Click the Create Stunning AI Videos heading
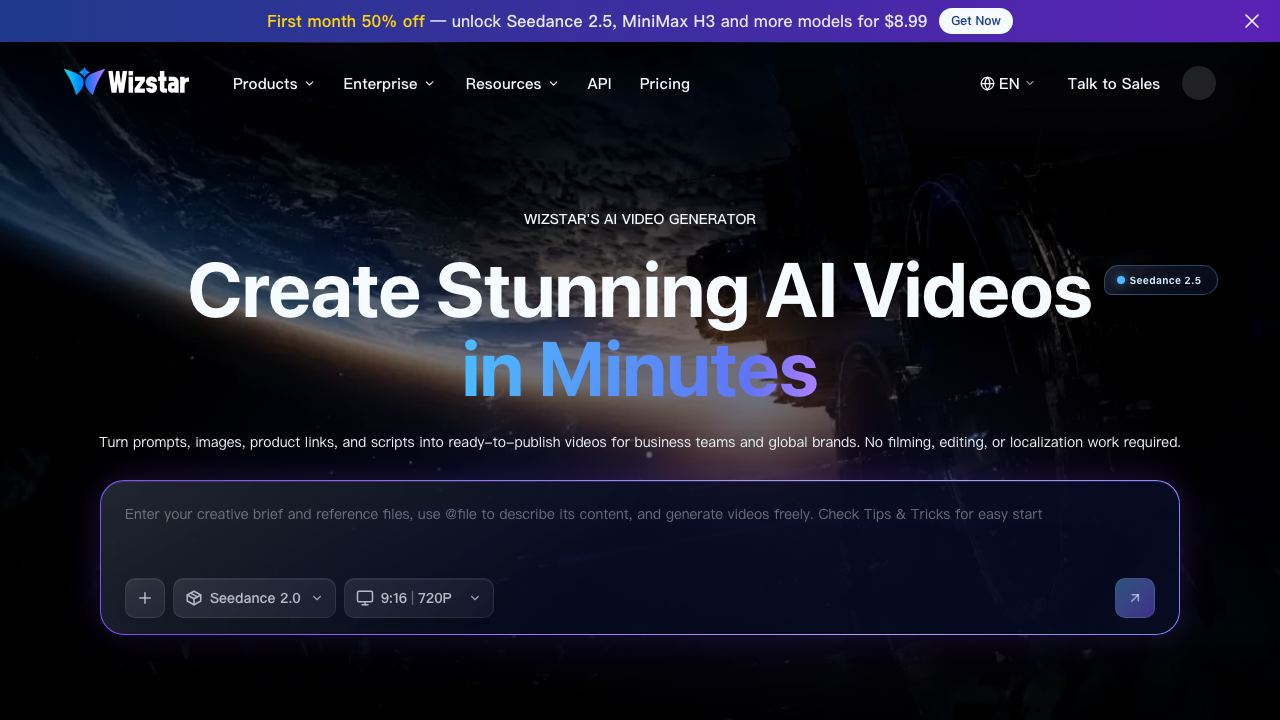Image resolution: width=1280 pixels, height=720 pixels. point(640,291)
